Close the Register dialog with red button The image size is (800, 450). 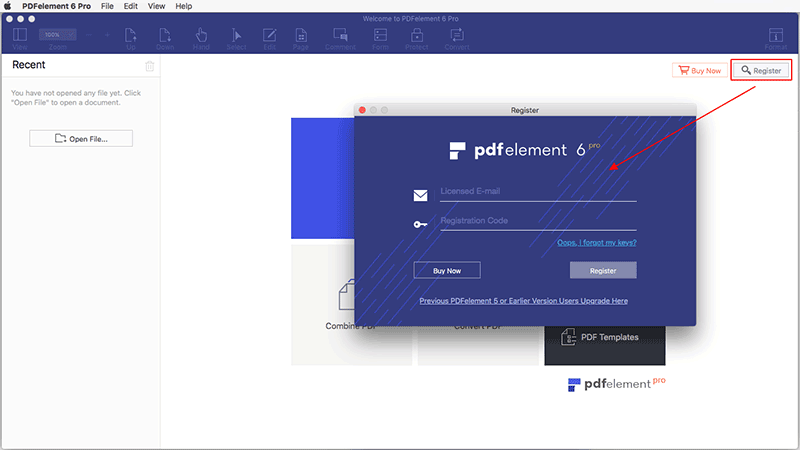362,110
